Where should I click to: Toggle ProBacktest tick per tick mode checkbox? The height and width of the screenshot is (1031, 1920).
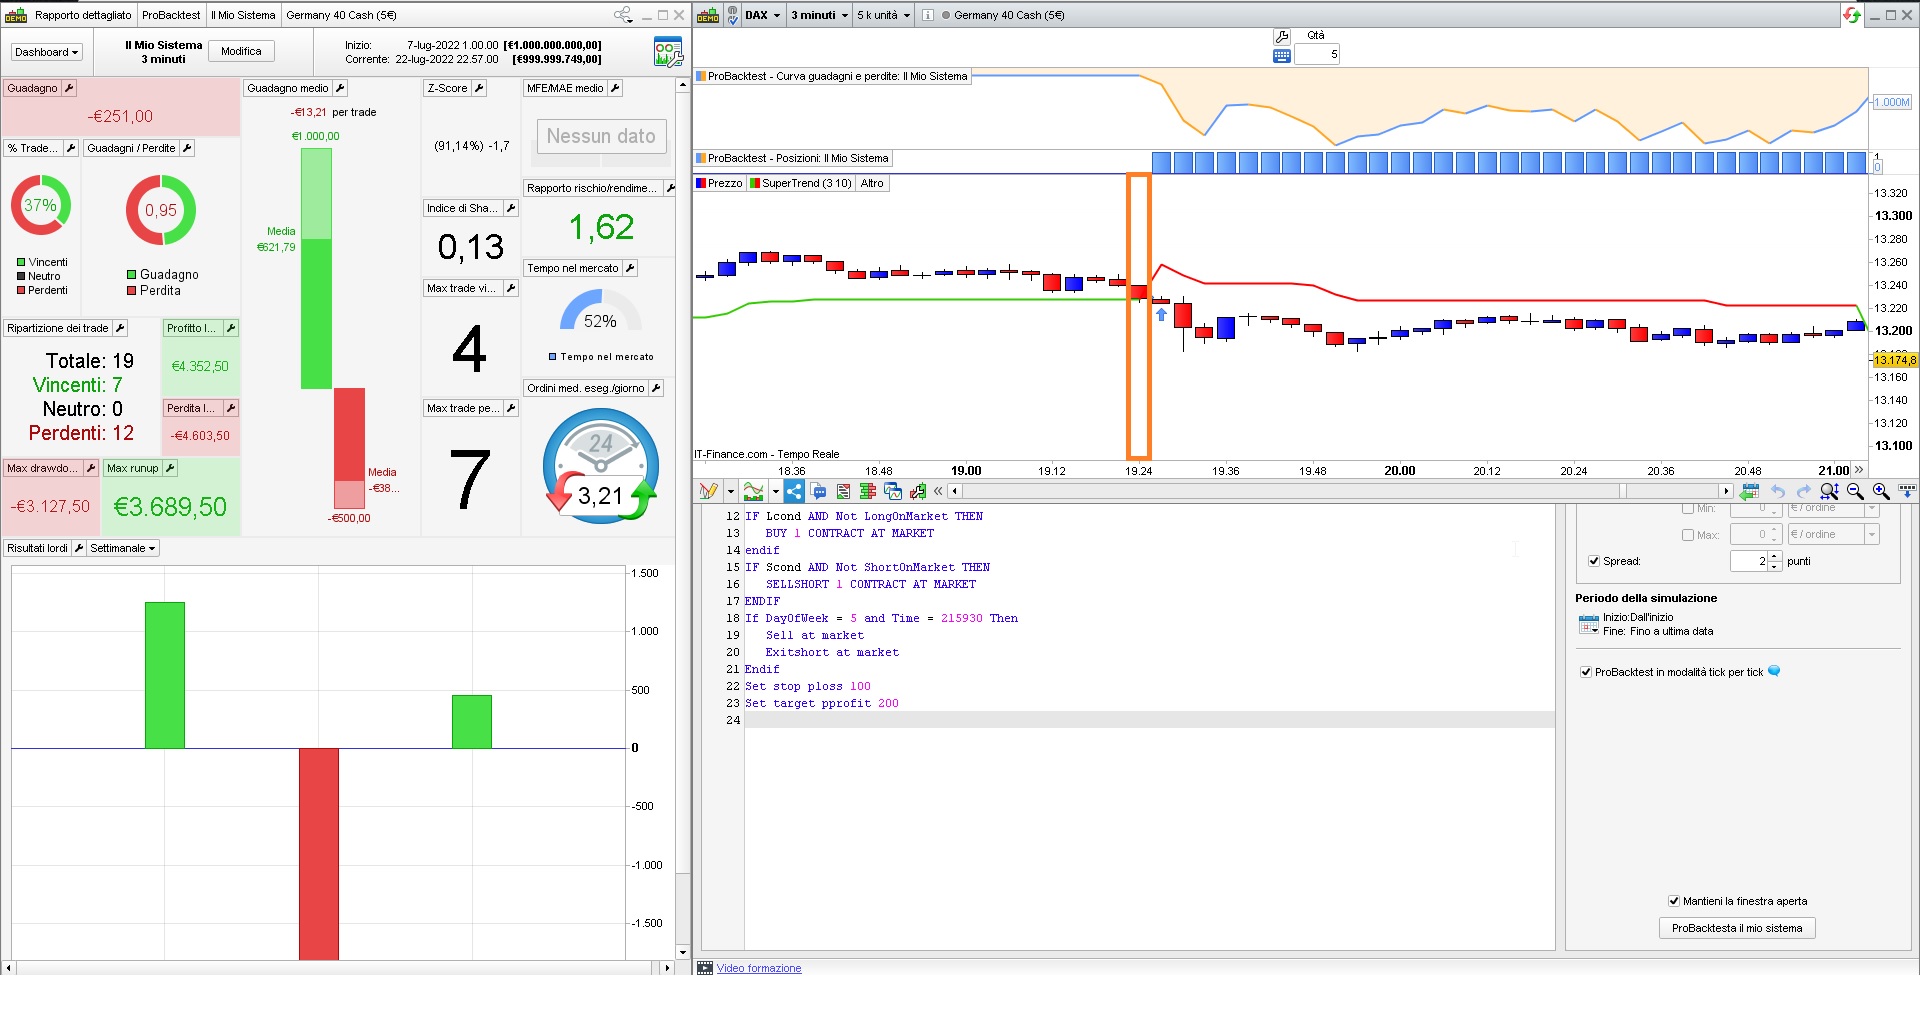[1585, 672]
